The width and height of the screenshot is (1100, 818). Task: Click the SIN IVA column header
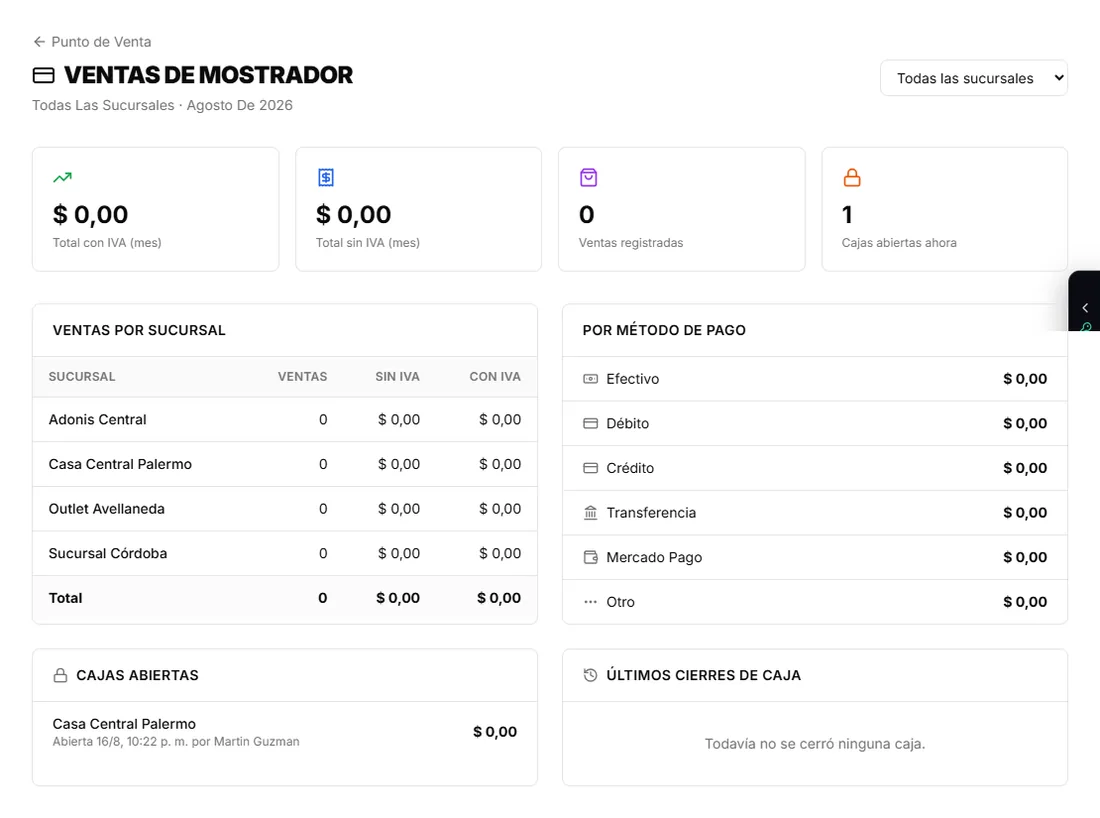[397, 377]
